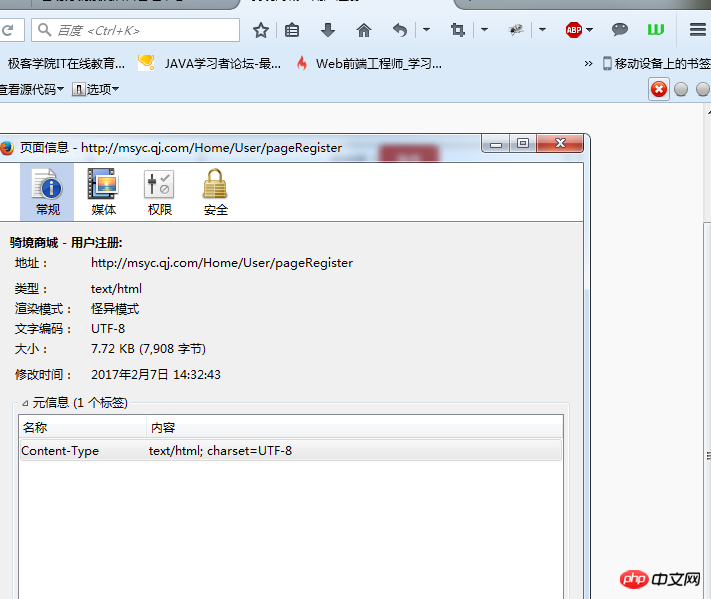Open the Adblock Plus dropdown arrow
This screenshot has width=711, height=599.
click(x=589, y=30)
